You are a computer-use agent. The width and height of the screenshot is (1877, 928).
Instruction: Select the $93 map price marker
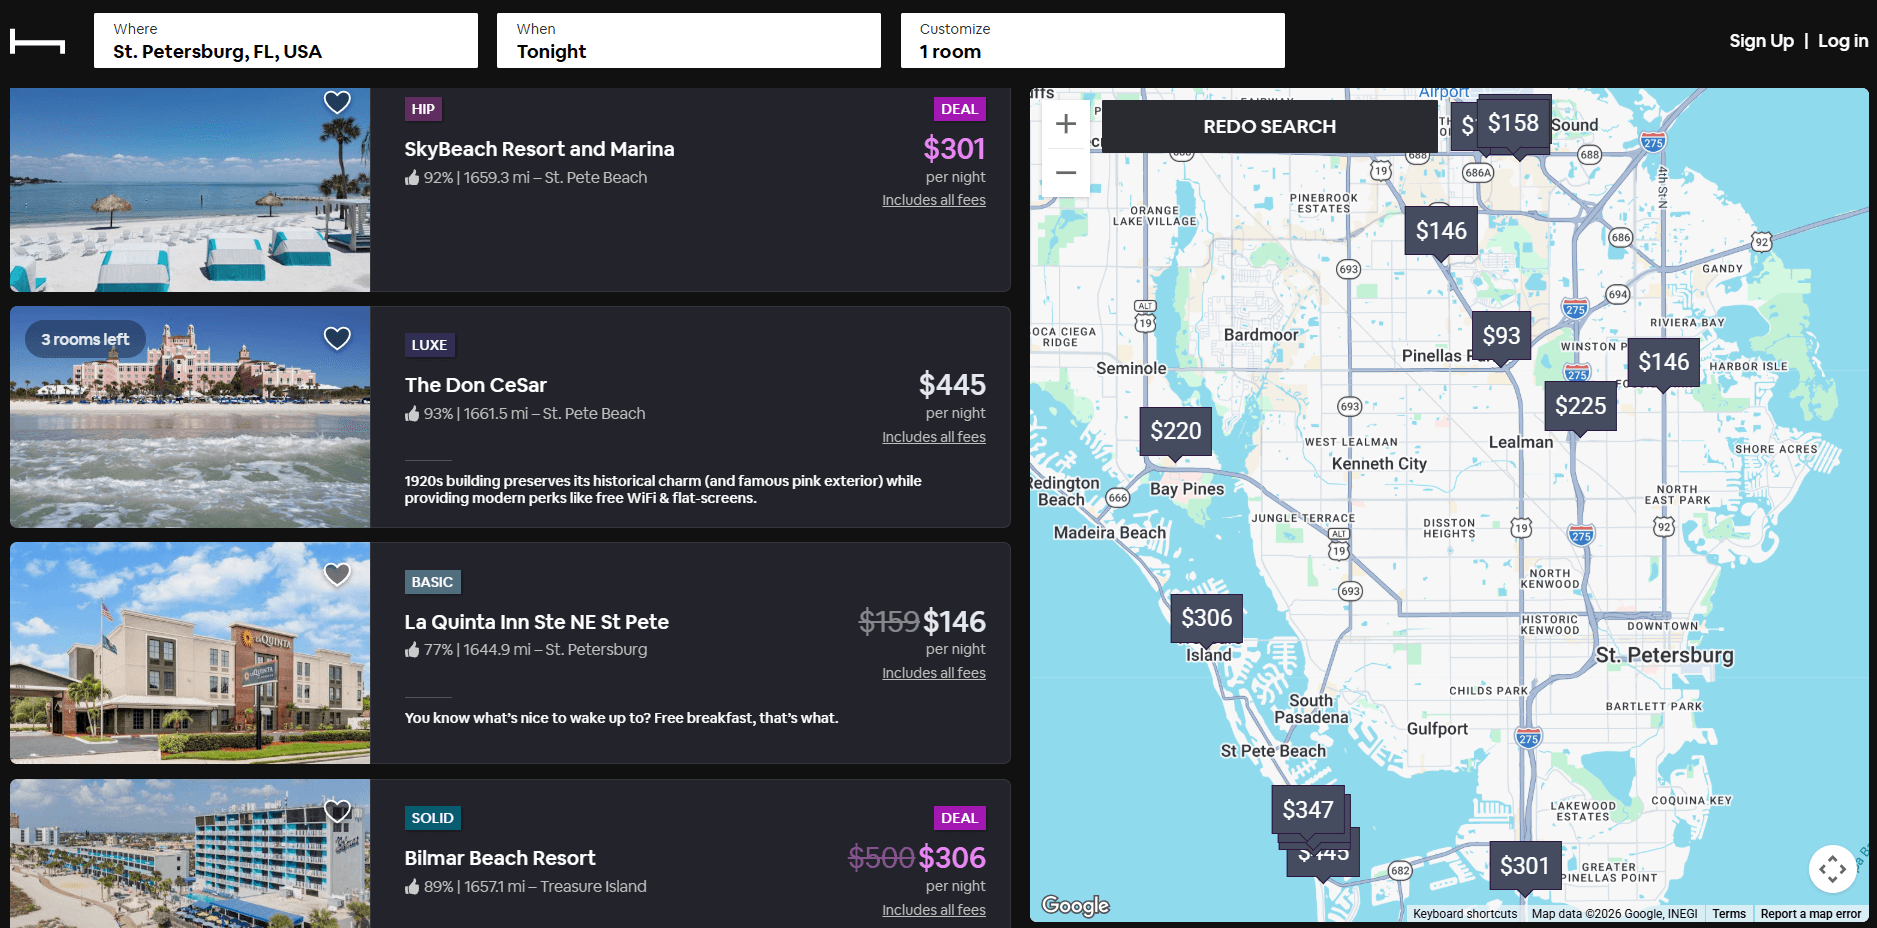[x=1501, y=336]
